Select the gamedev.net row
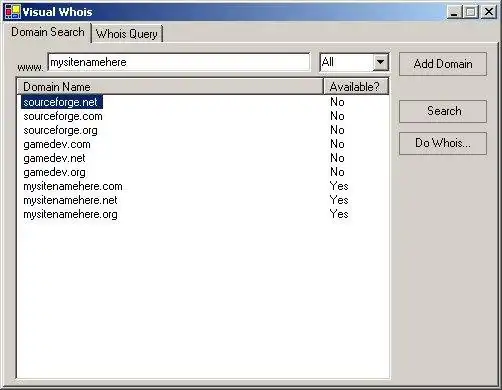 [203, 158]
